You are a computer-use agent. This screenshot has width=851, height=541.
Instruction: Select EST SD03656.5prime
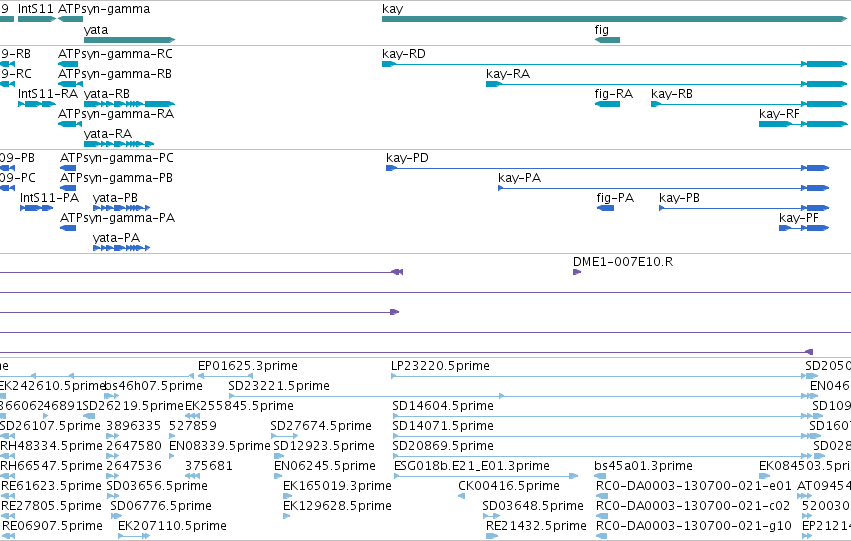[x=112, y=497]
